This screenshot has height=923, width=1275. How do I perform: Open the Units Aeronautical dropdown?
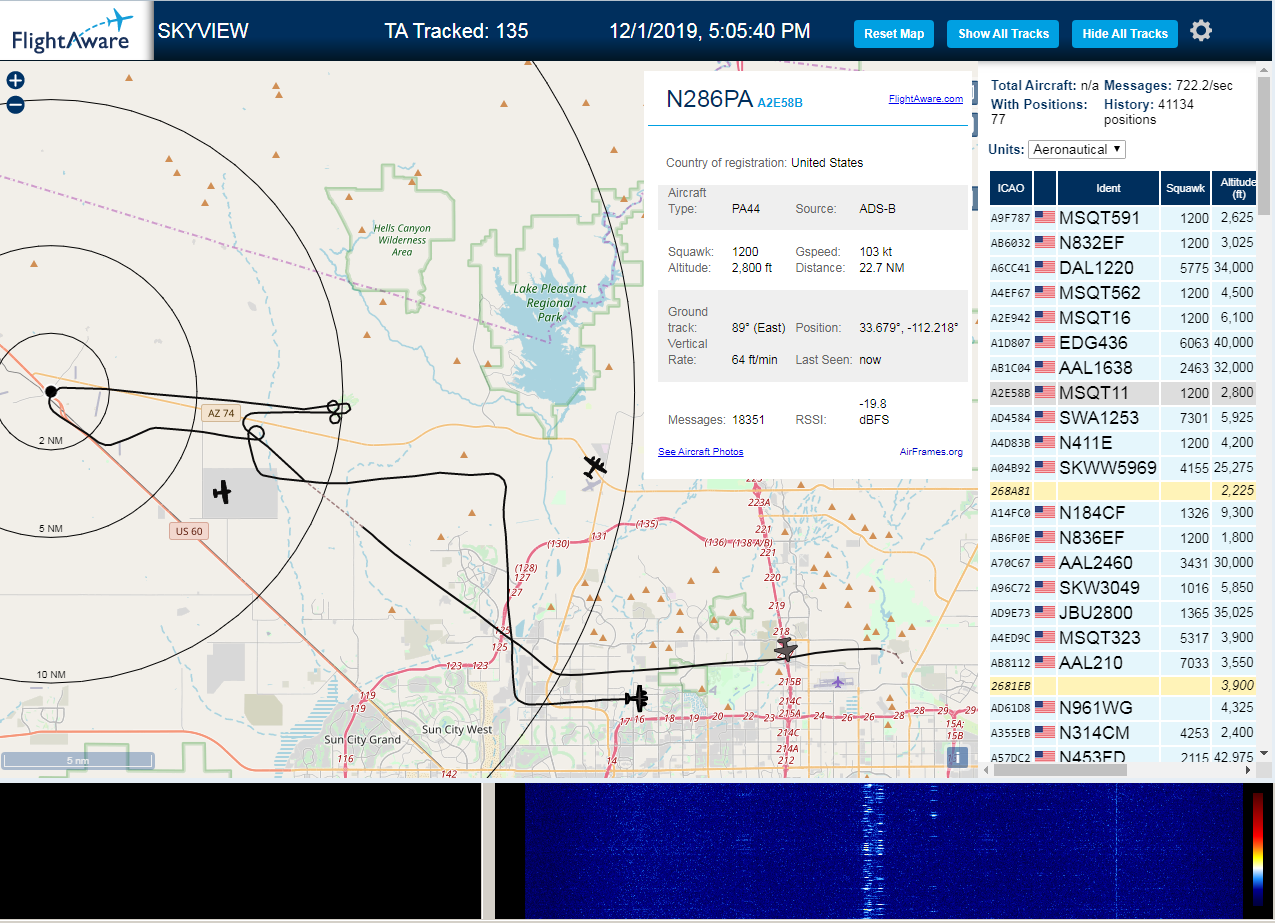pos(1077,149)
